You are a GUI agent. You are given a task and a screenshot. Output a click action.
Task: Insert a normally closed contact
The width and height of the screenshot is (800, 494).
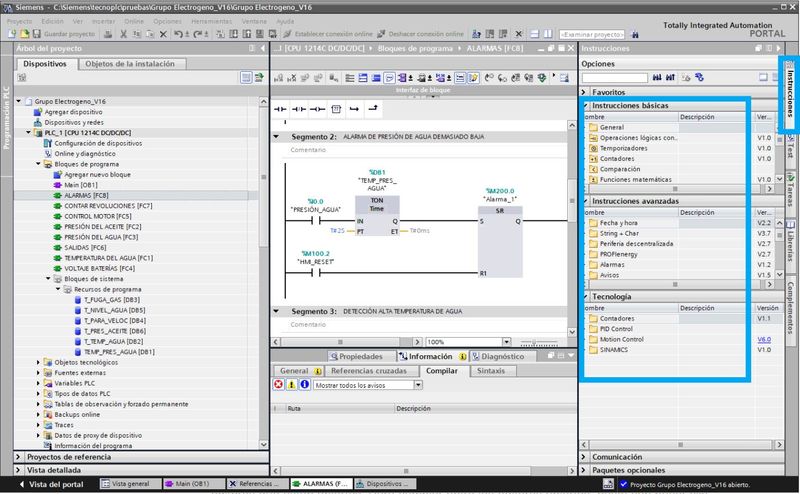pos(298,109)
